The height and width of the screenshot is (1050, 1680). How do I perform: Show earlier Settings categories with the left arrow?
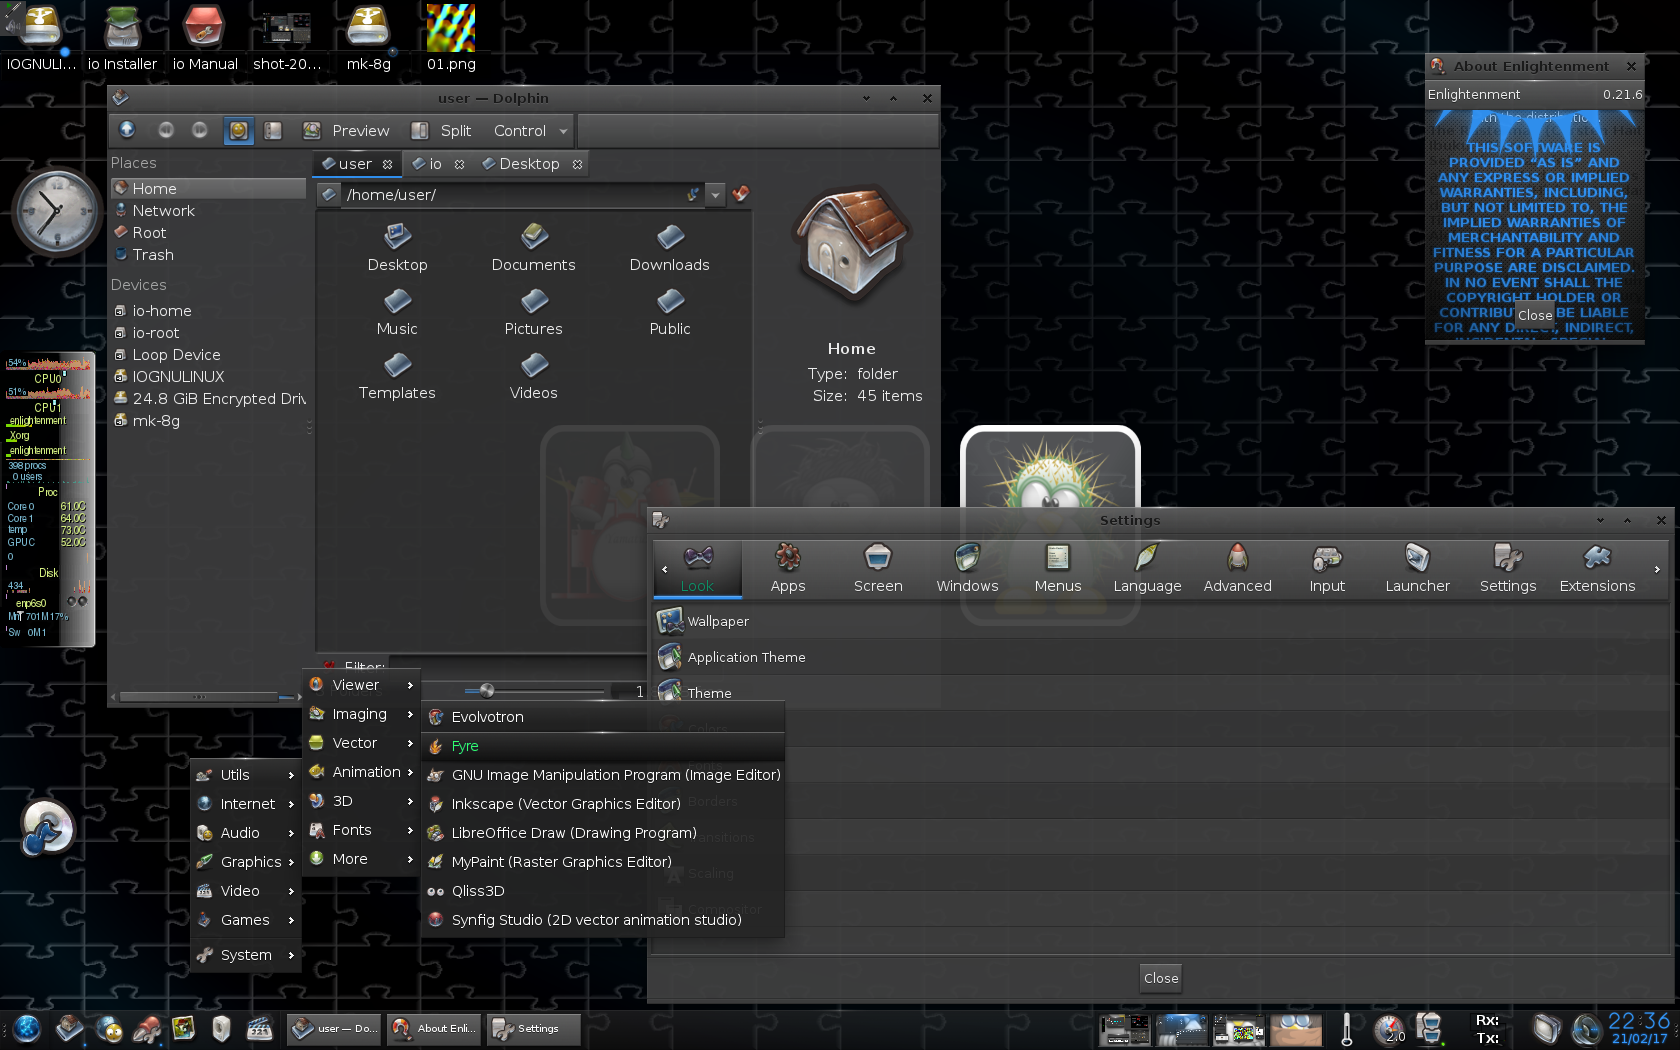coord(665,569)
